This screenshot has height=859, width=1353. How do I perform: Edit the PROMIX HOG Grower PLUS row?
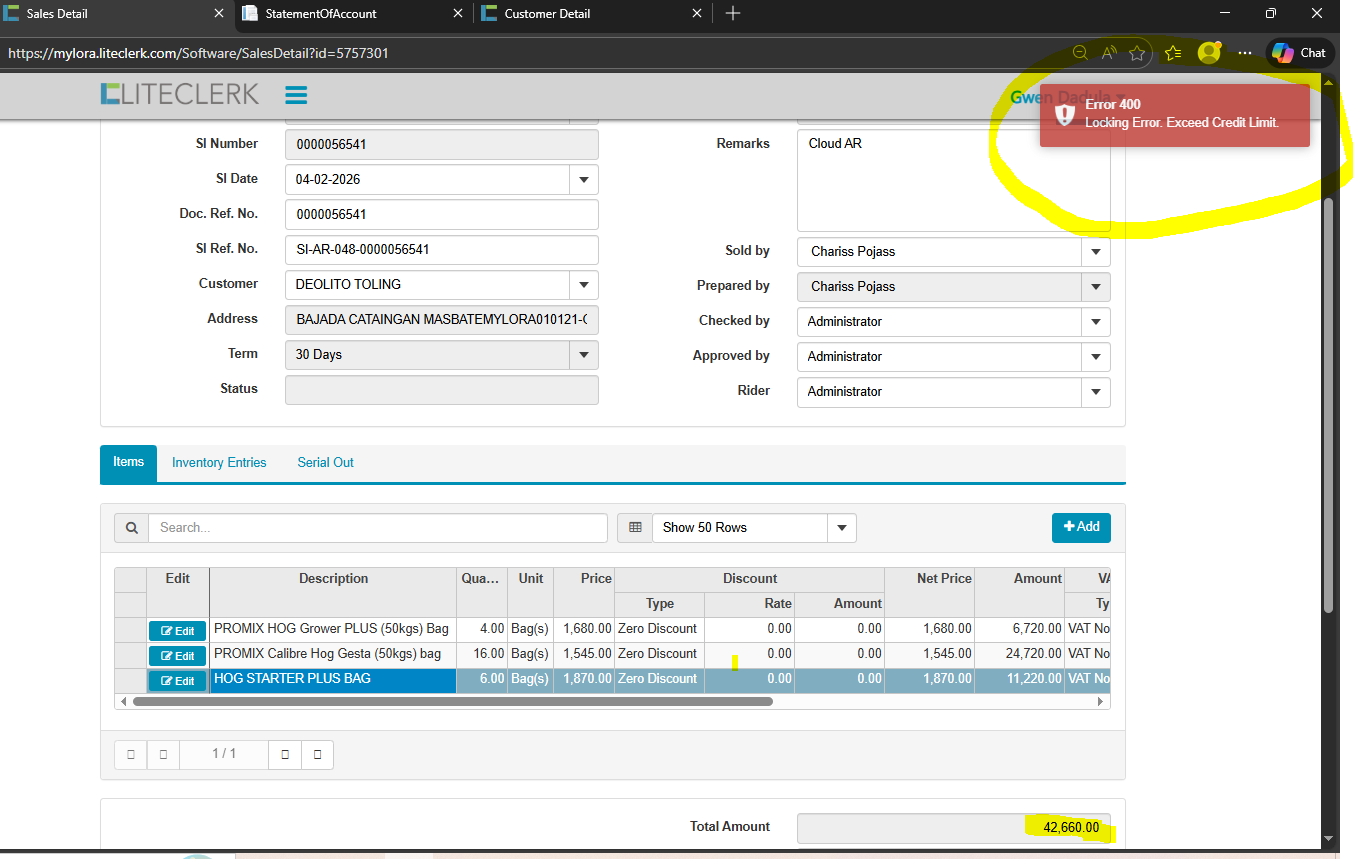178,631
